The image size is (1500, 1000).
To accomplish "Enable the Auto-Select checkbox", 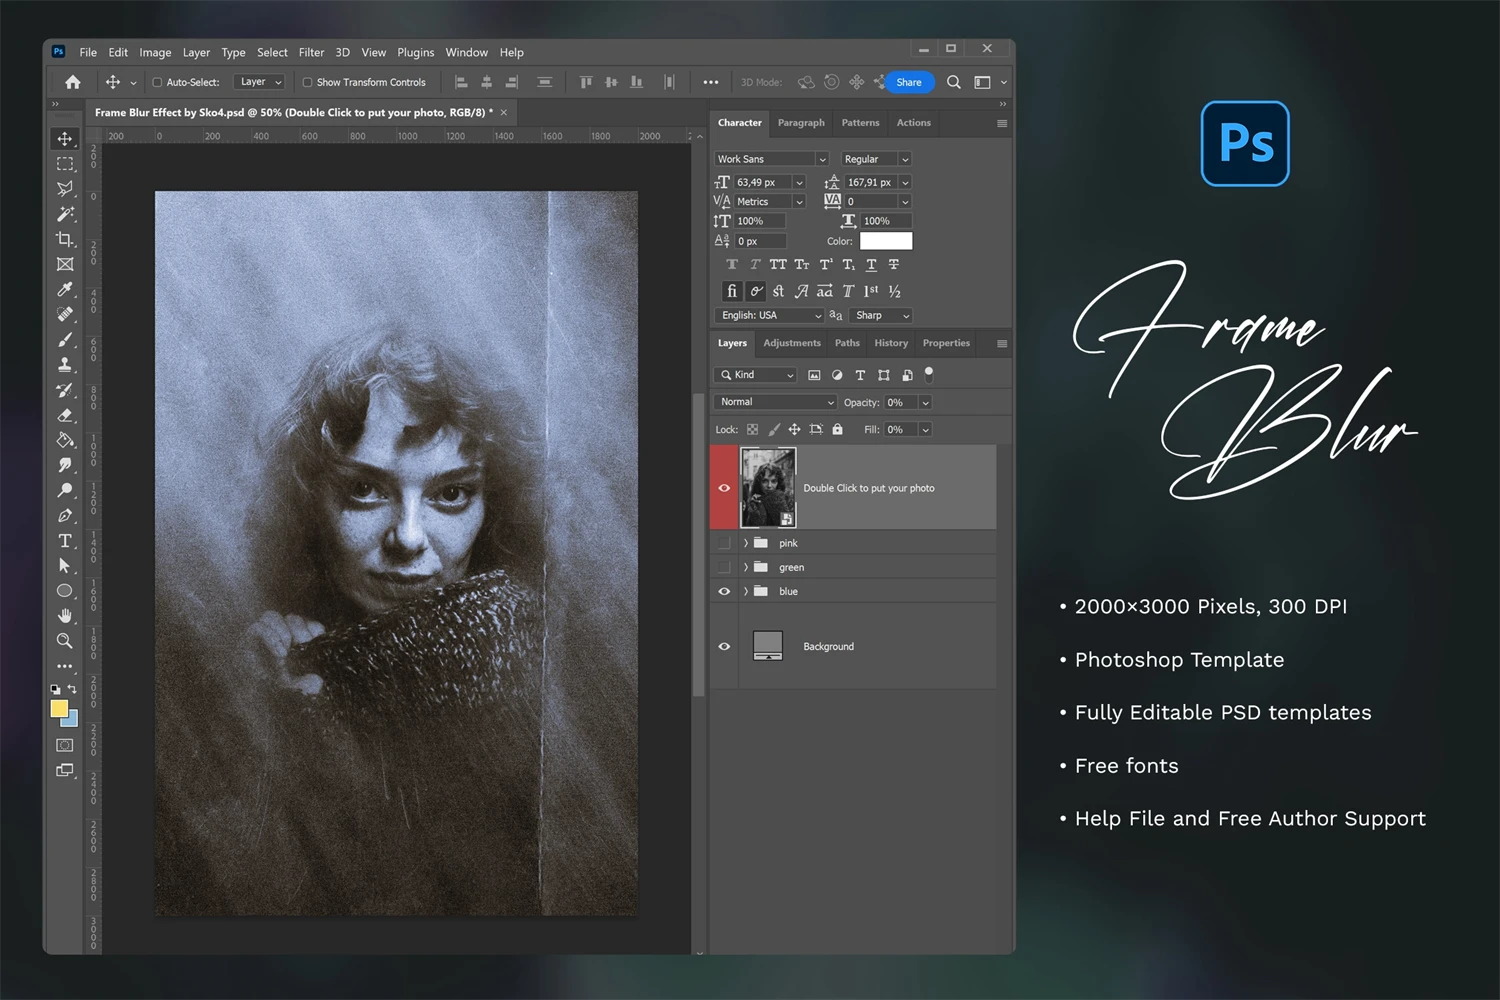I will (157, 82).
